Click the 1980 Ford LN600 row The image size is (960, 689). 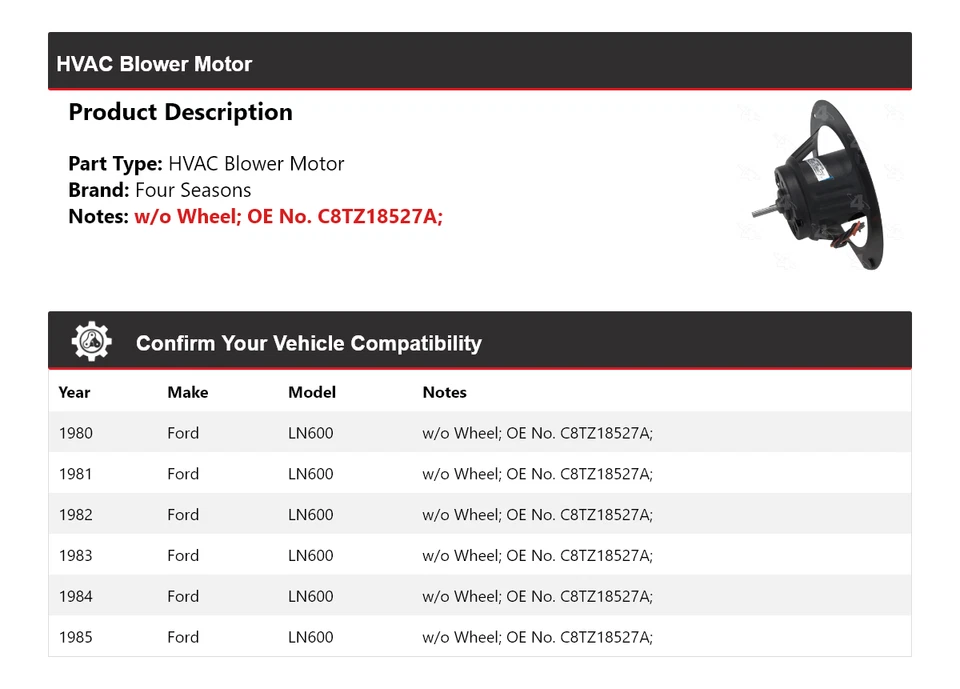tap(479, 433)
